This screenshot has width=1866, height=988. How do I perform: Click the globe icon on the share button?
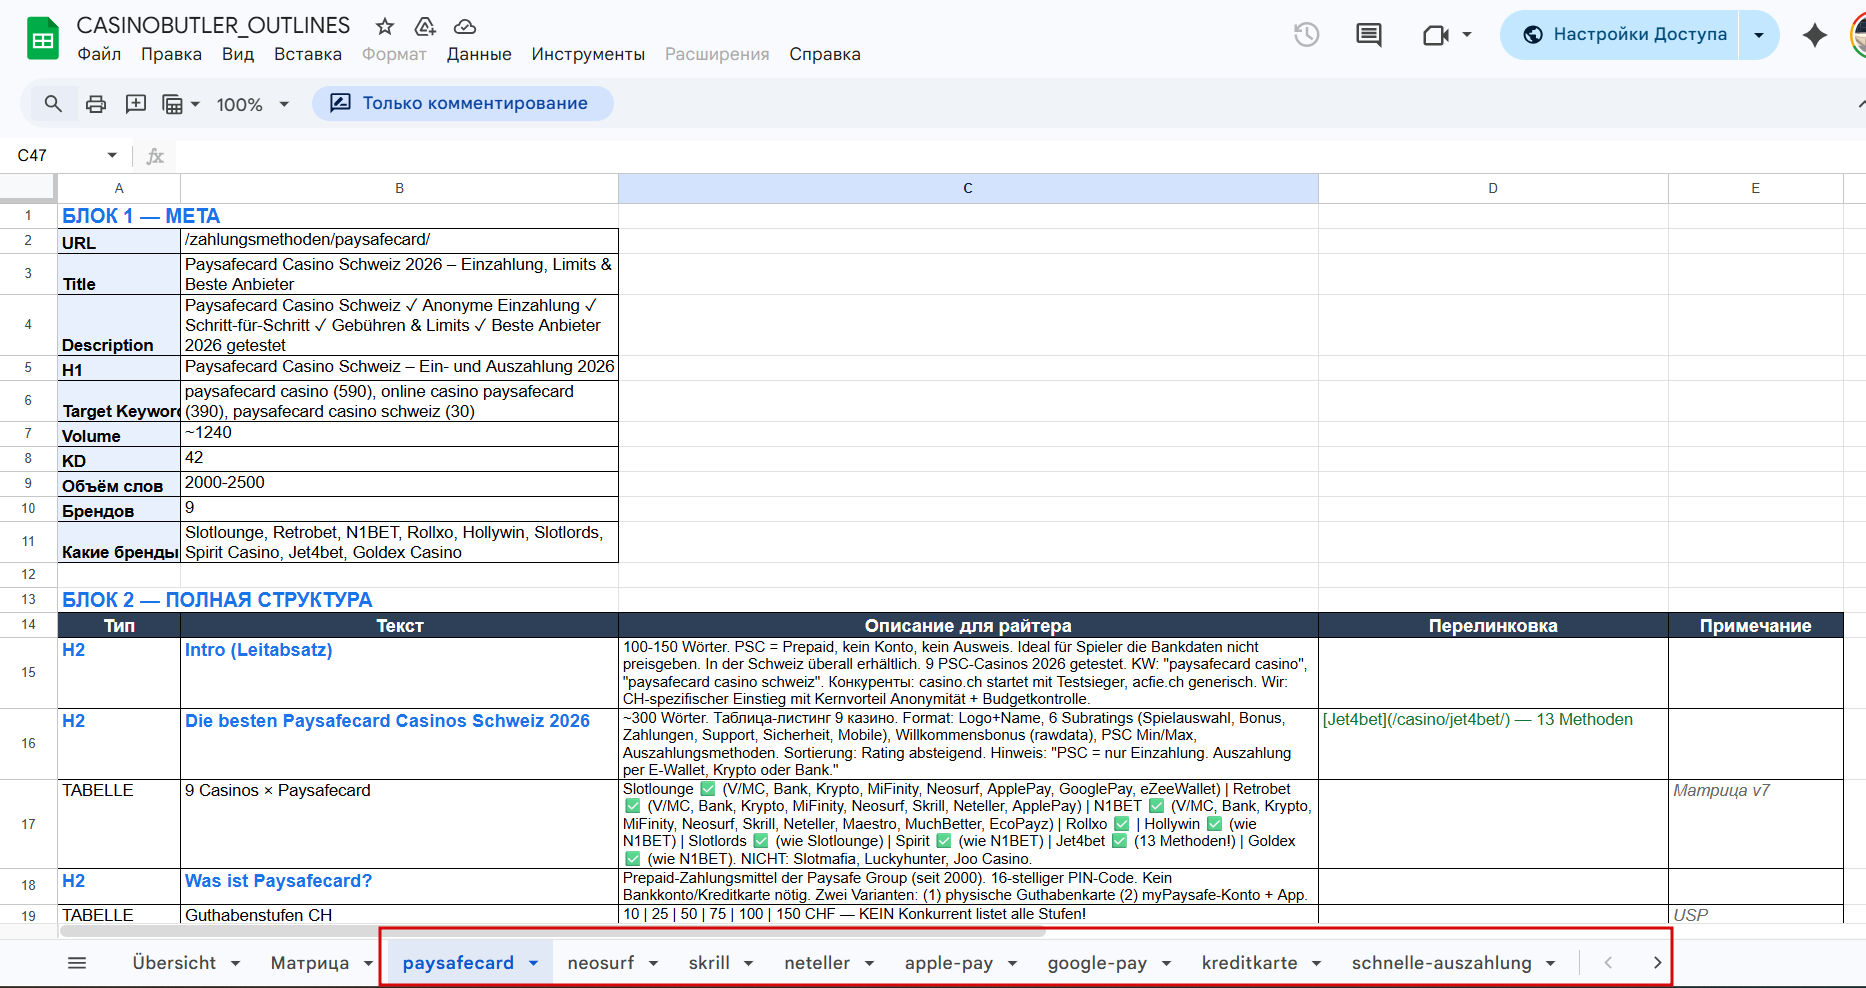1533,35
